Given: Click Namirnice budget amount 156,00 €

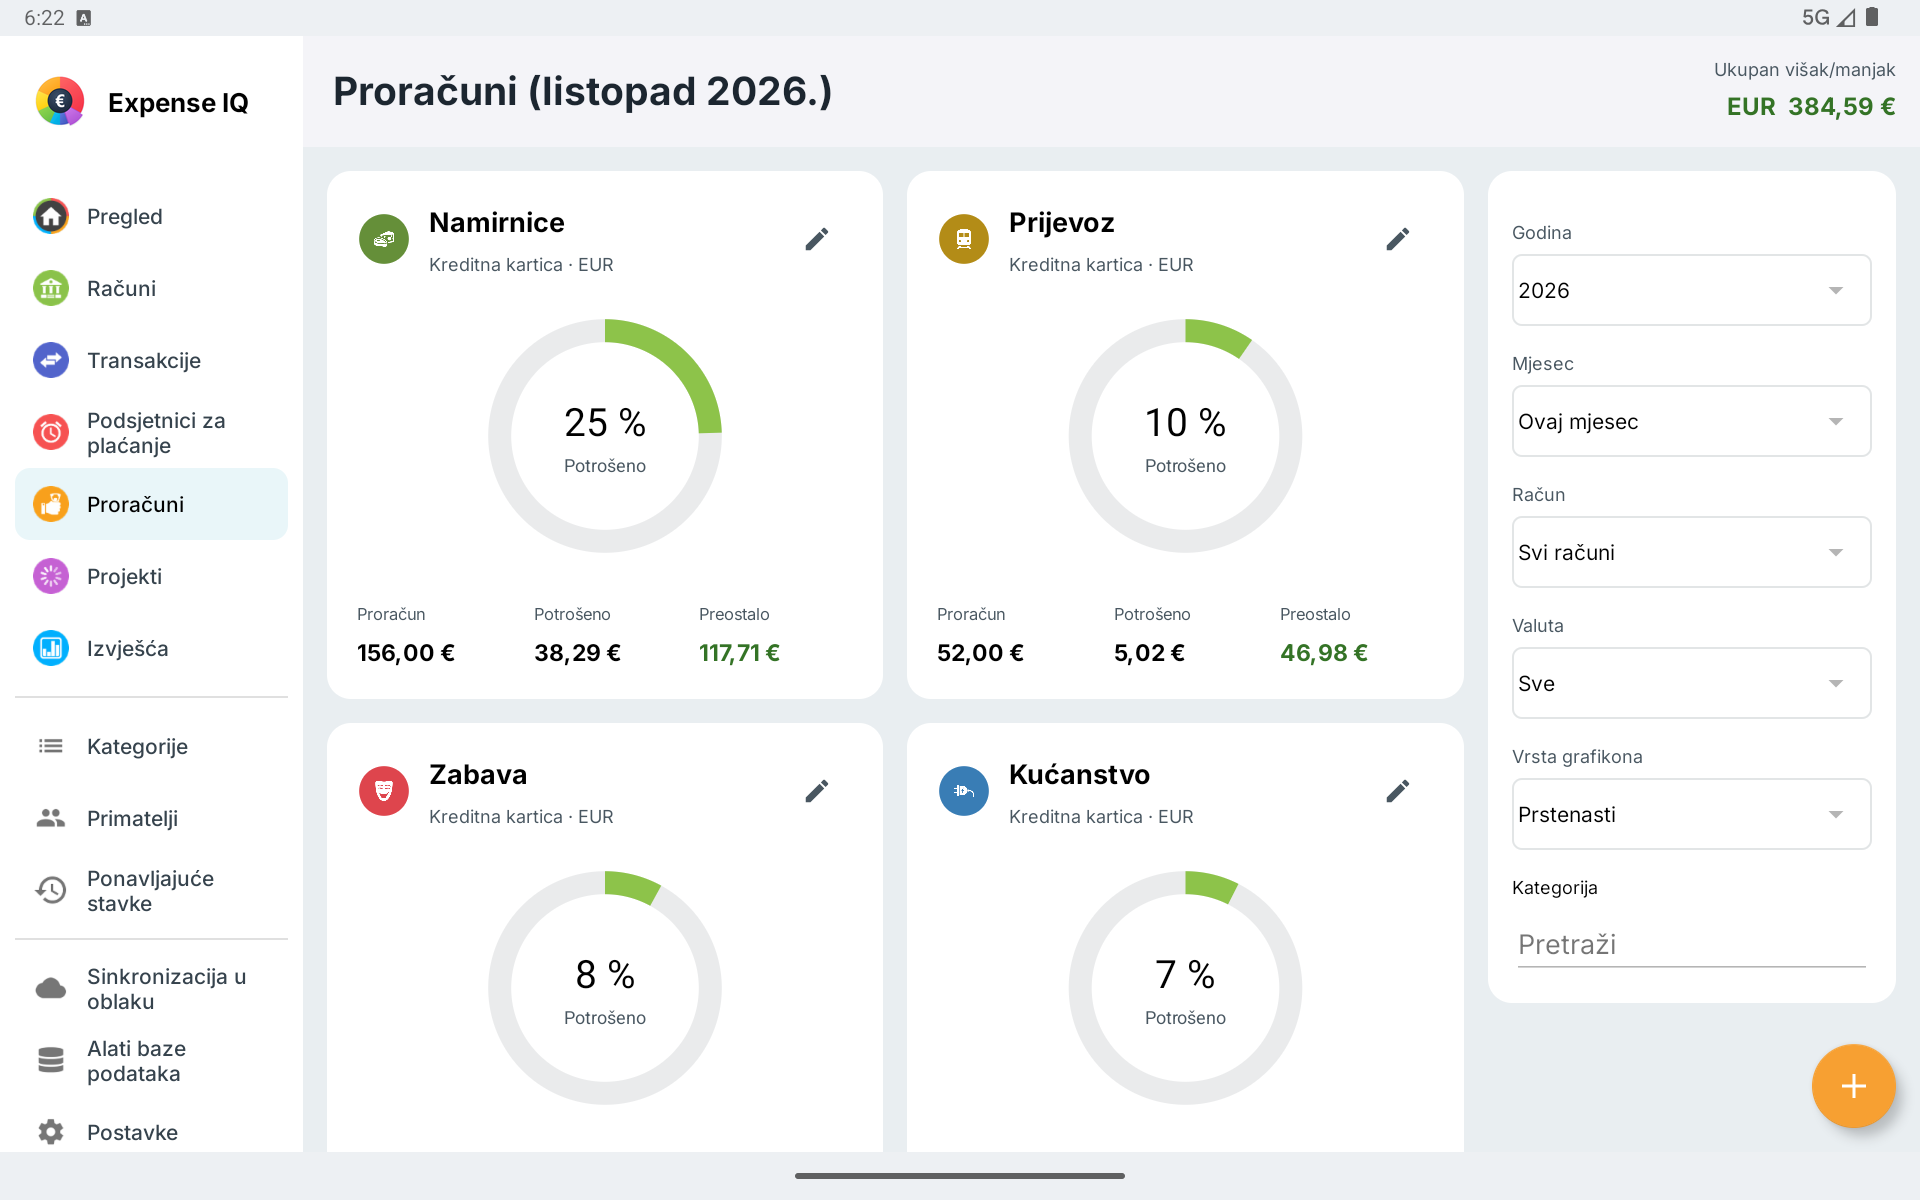Looking at the screenshot, I should [406, 653].
